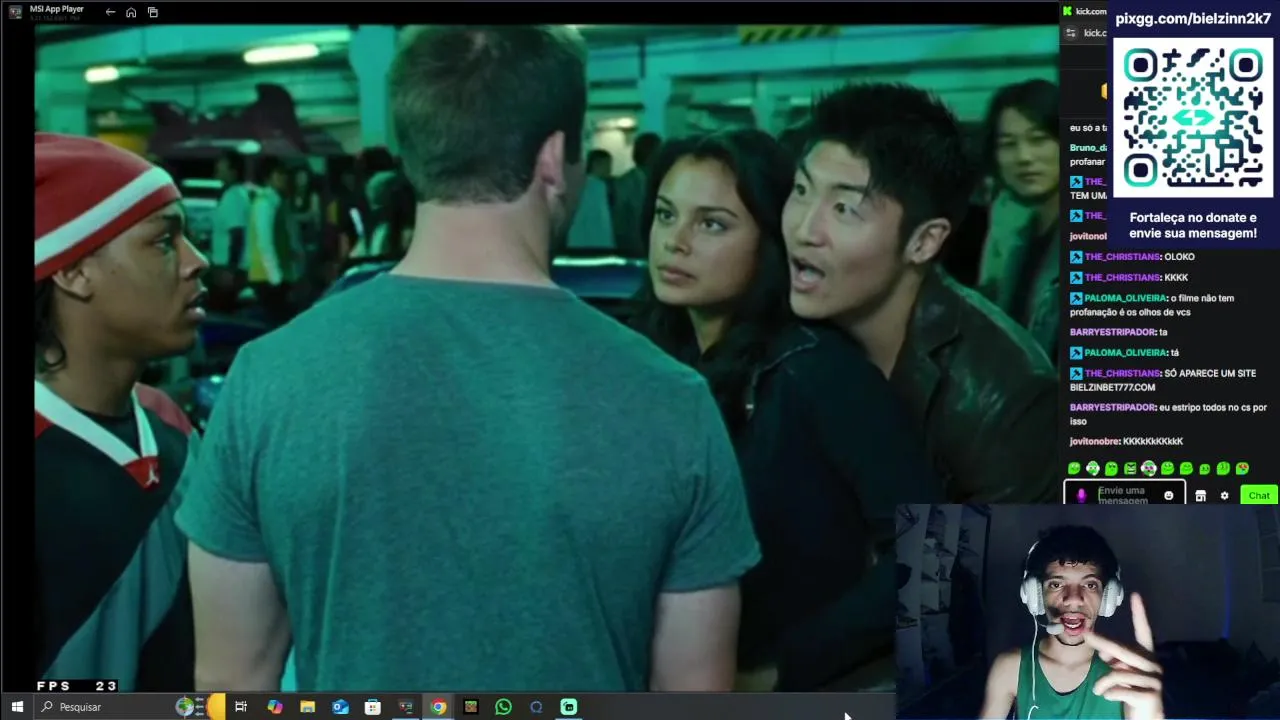Select the first green emote in quick emotes
This screenshot has width=1280, height=720.
pyautogui.click(x=1074, y=468)
